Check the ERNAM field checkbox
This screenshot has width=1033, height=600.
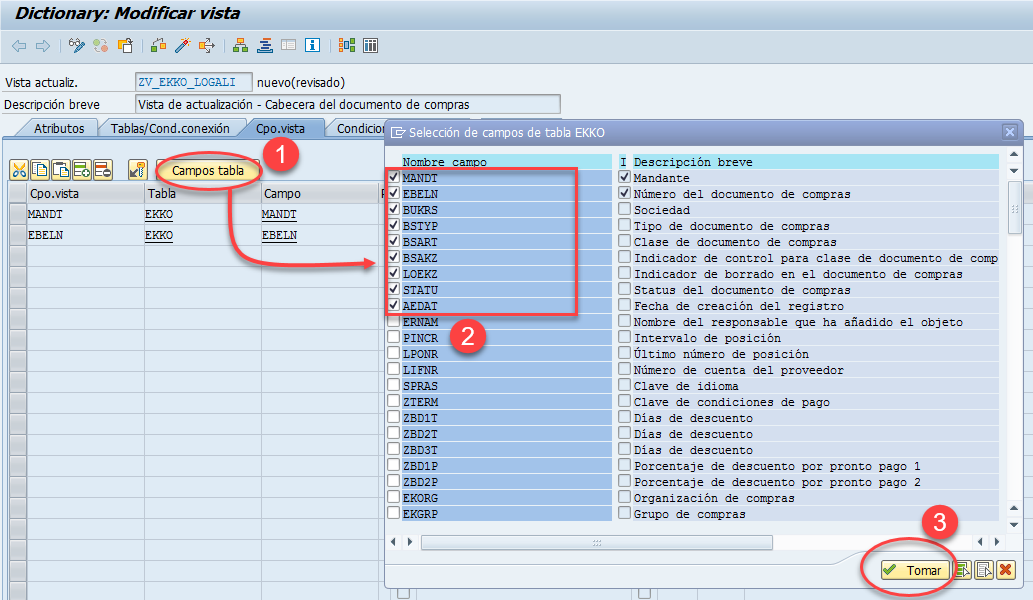point(394,321)
